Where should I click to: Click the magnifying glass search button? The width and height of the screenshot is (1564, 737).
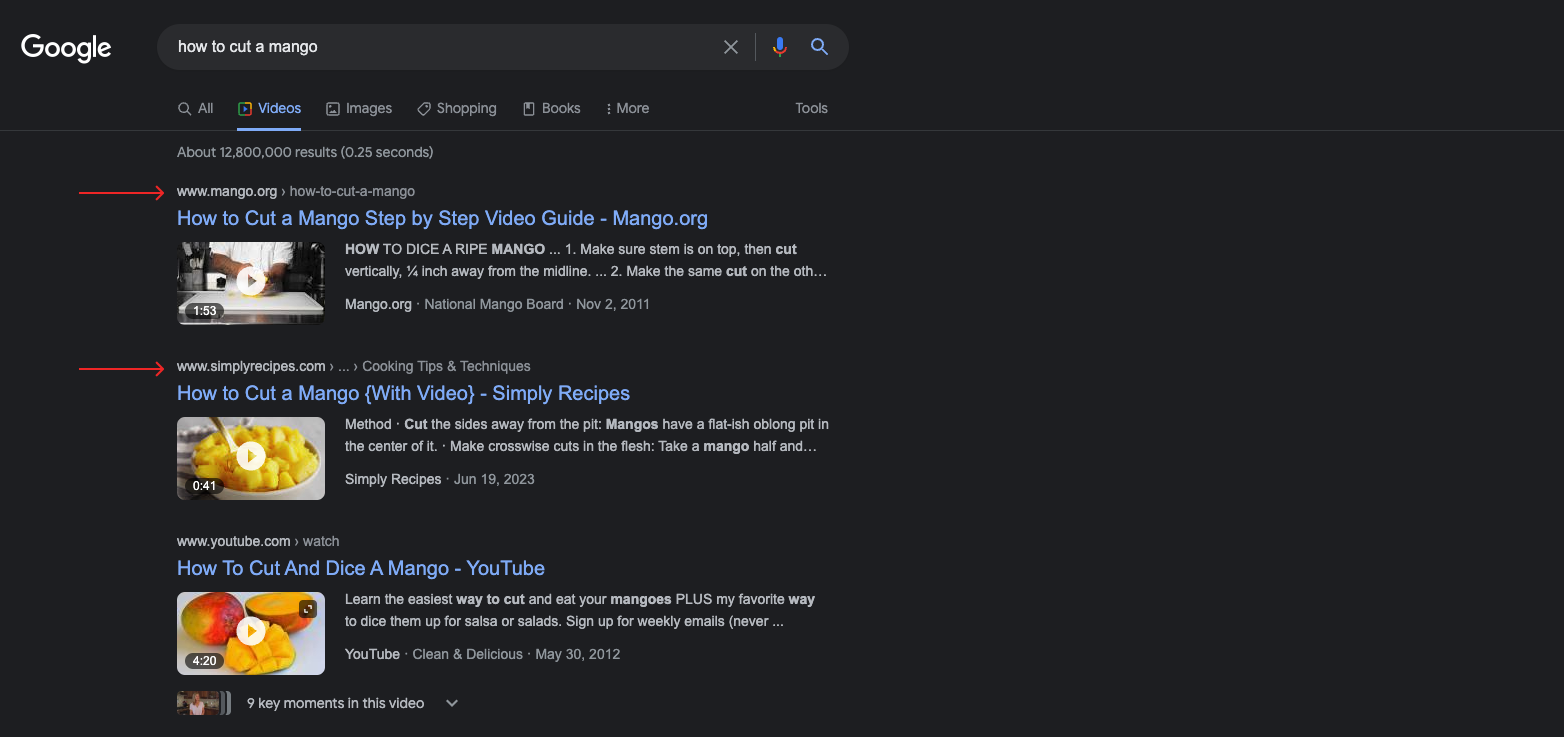[x=819, y=47]
